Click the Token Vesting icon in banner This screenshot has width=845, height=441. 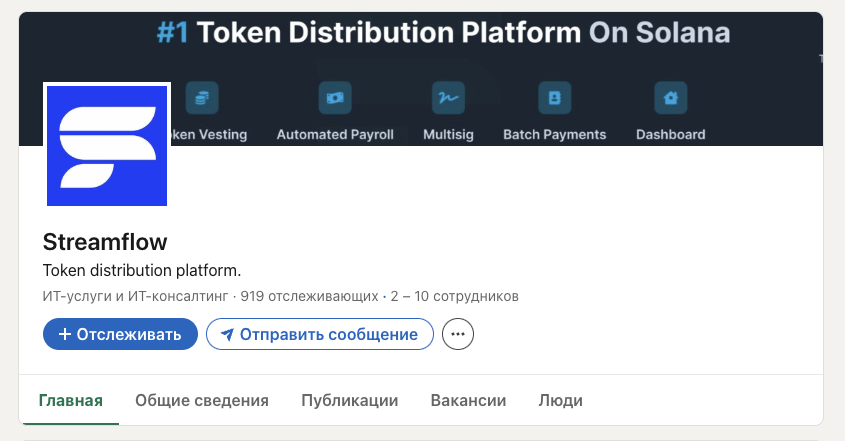click(203, 99)
